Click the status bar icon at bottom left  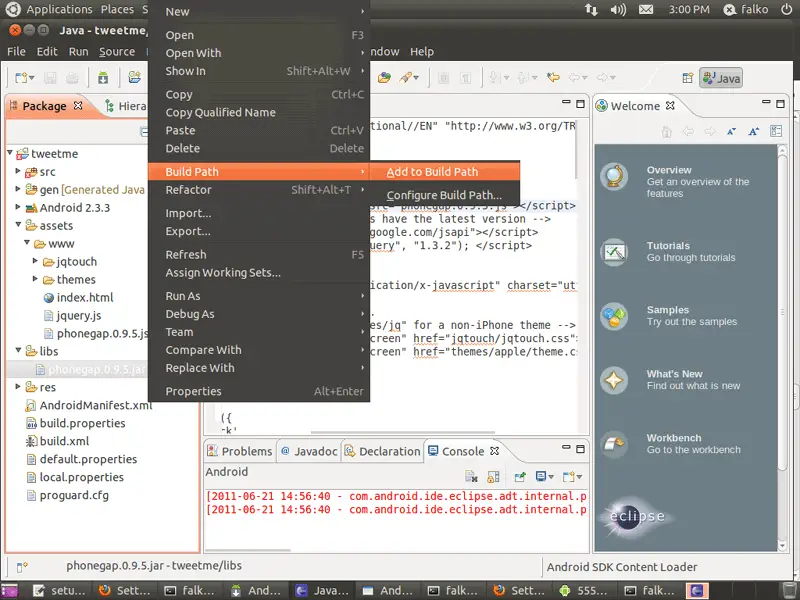(x=22, y=567)
